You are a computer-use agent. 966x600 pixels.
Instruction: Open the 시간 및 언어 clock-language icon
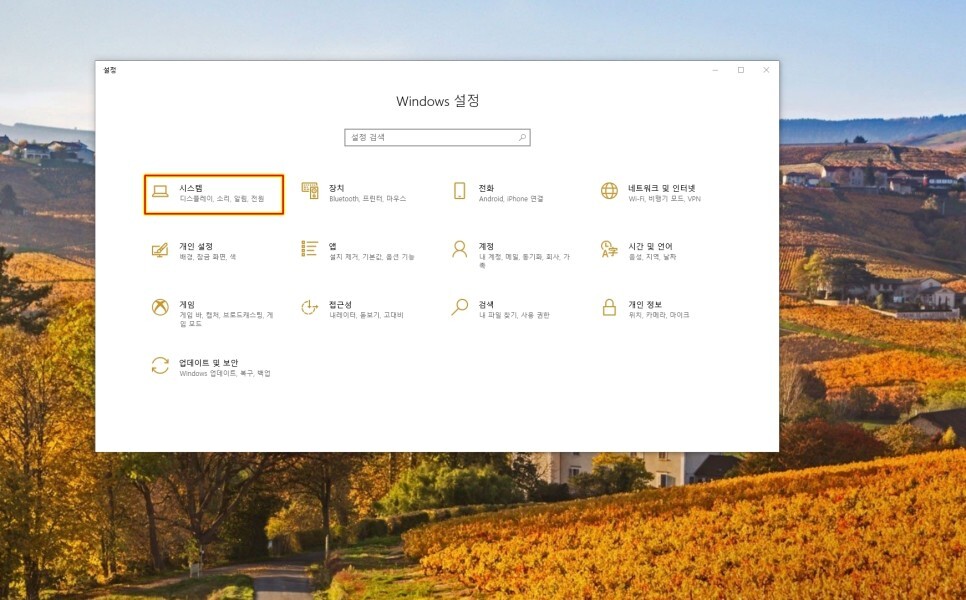pyautogui.click(x=609, y=249)
